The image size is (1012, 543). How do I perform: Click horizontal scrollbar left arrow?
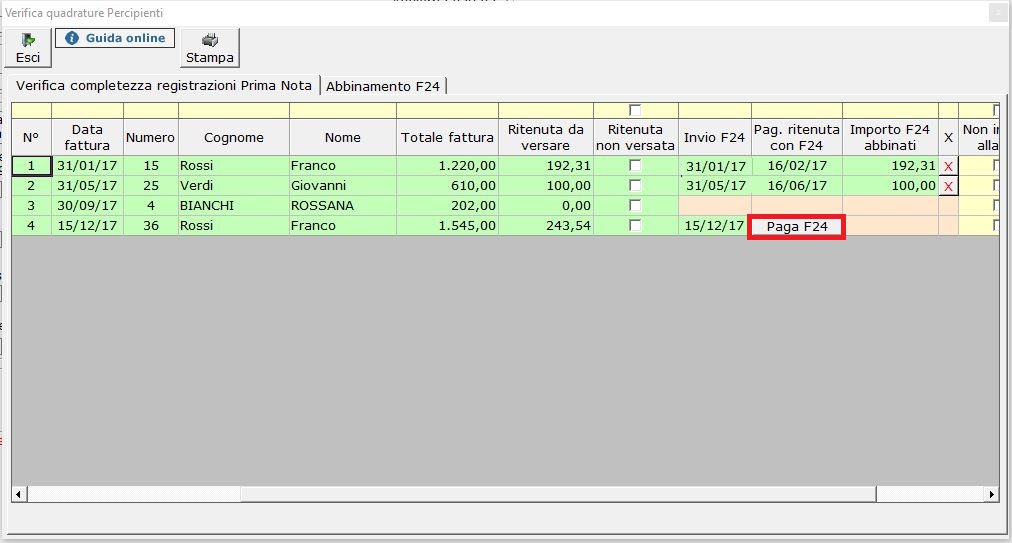coord(19,494)
